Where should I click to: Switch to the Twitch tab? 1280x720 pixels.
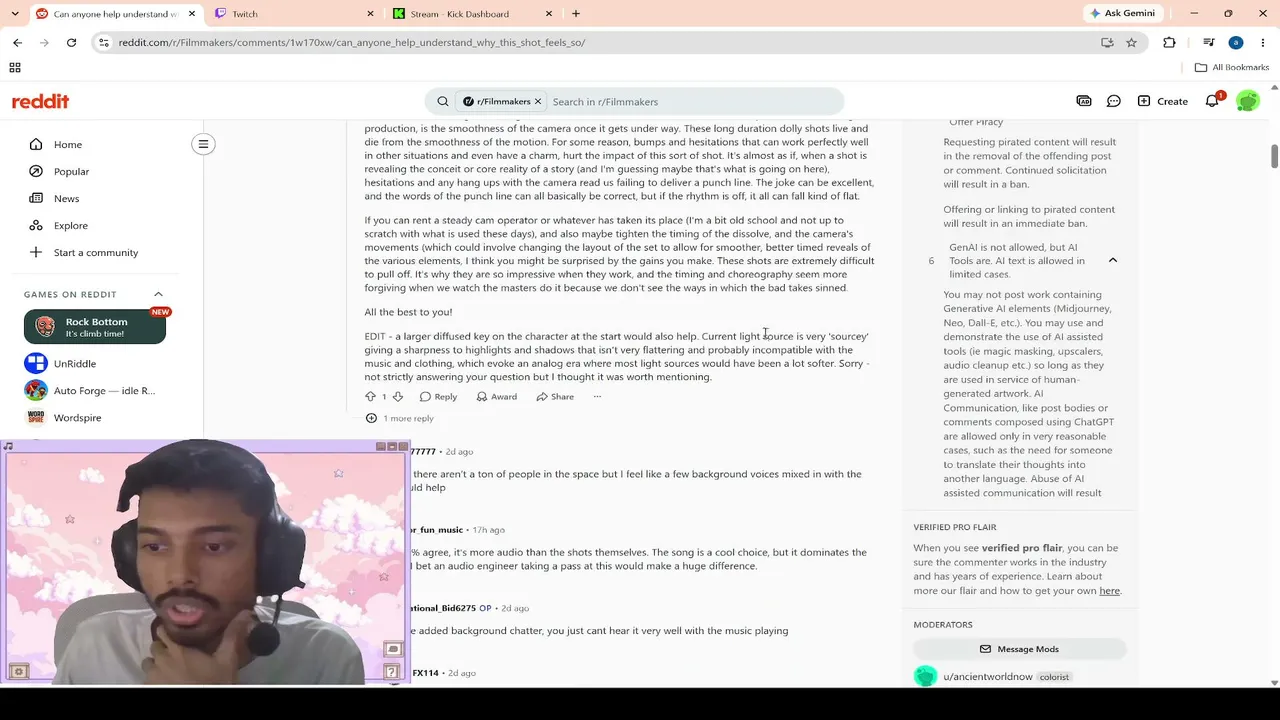pos(294,14)
